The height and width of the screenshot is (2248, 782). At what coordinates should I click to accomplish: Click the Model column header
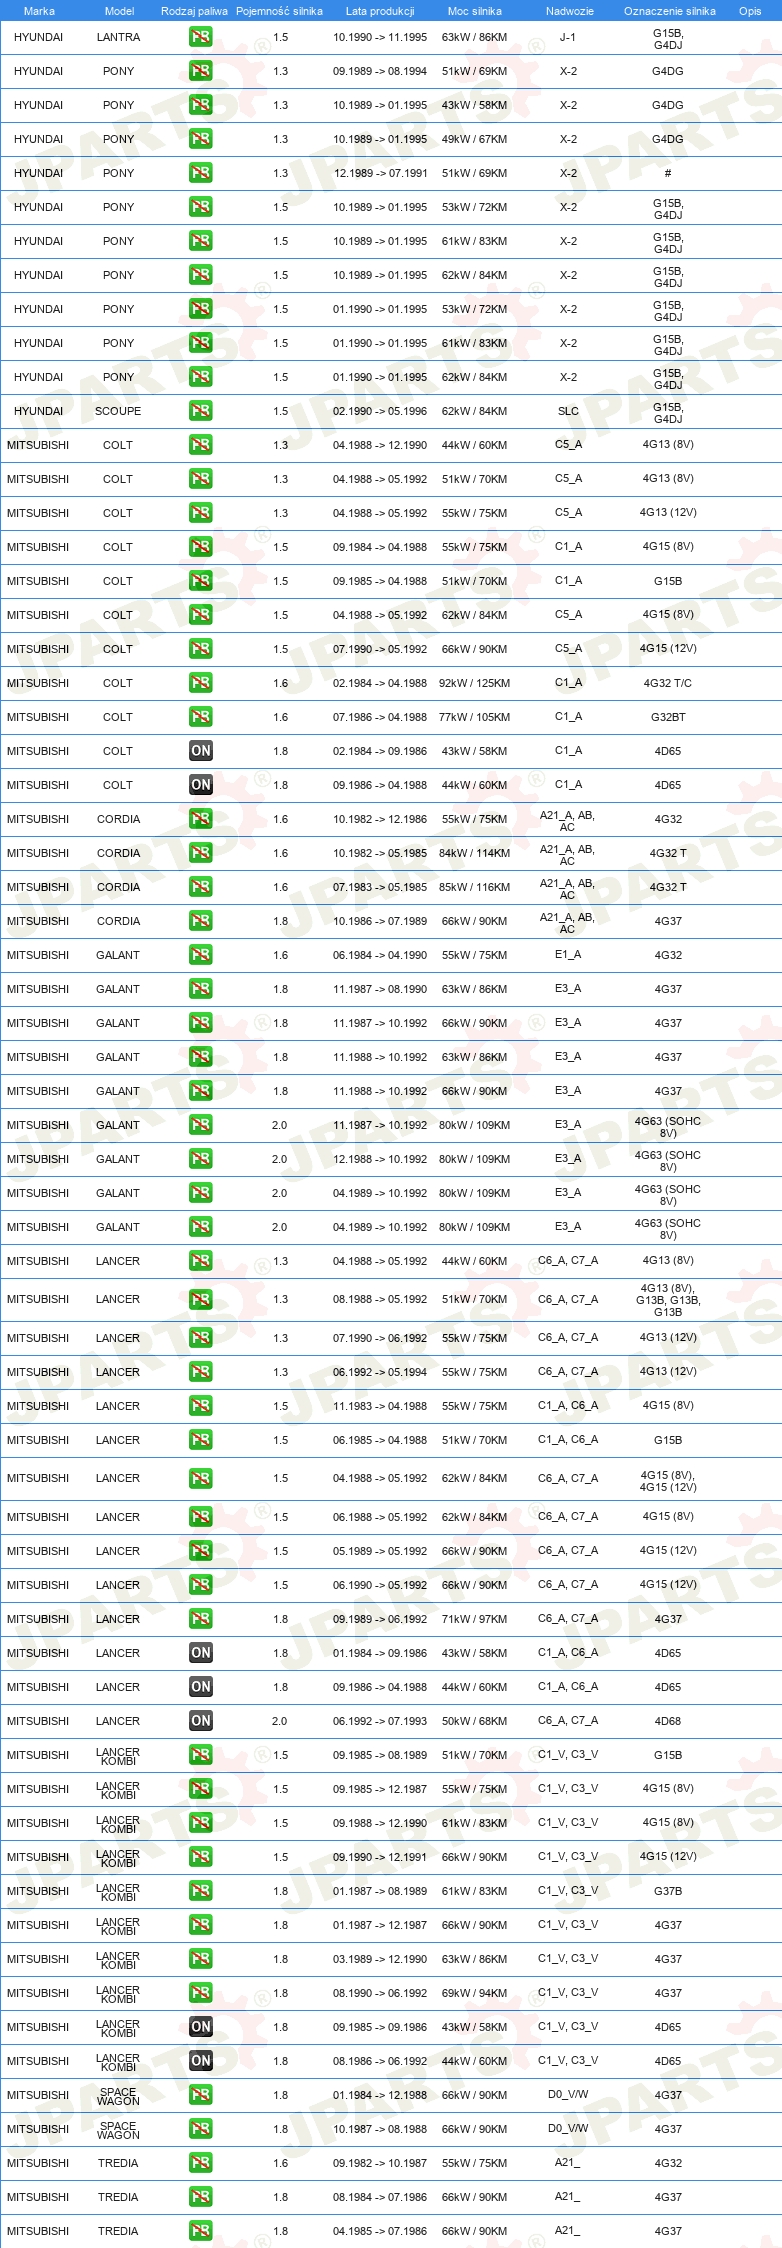119,11
